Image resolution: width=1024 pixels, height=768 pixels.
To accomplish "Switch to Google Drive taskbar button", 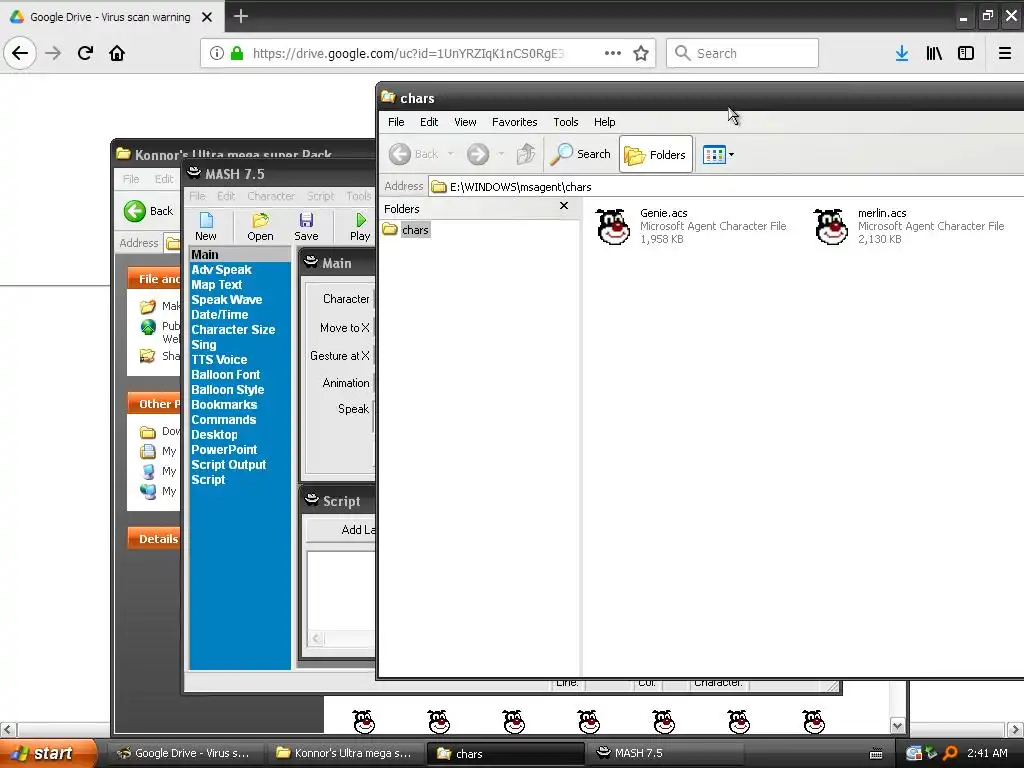I will click(185, 753).
